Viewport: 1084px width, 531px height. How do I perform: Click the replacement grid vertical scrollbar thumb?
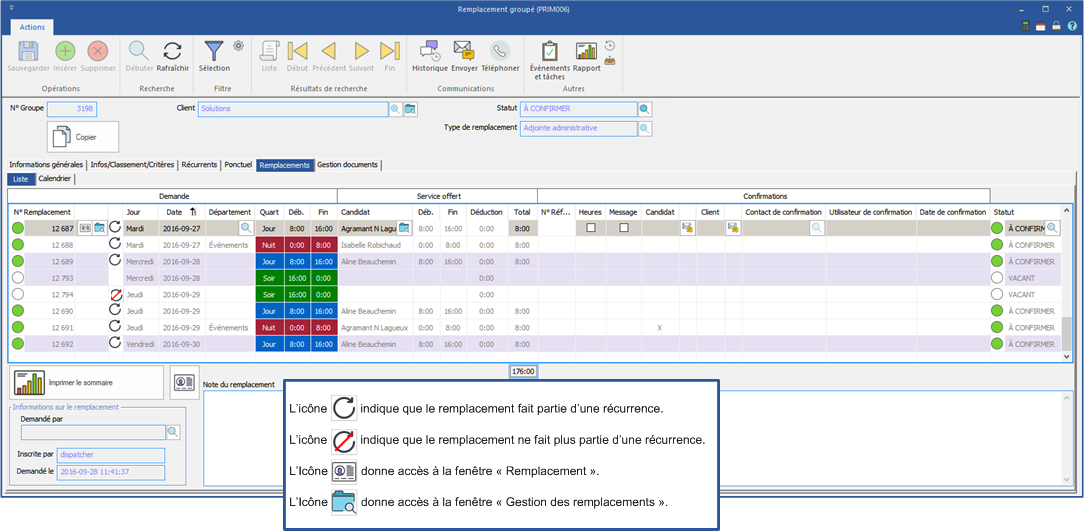[x=1066, y=333]
